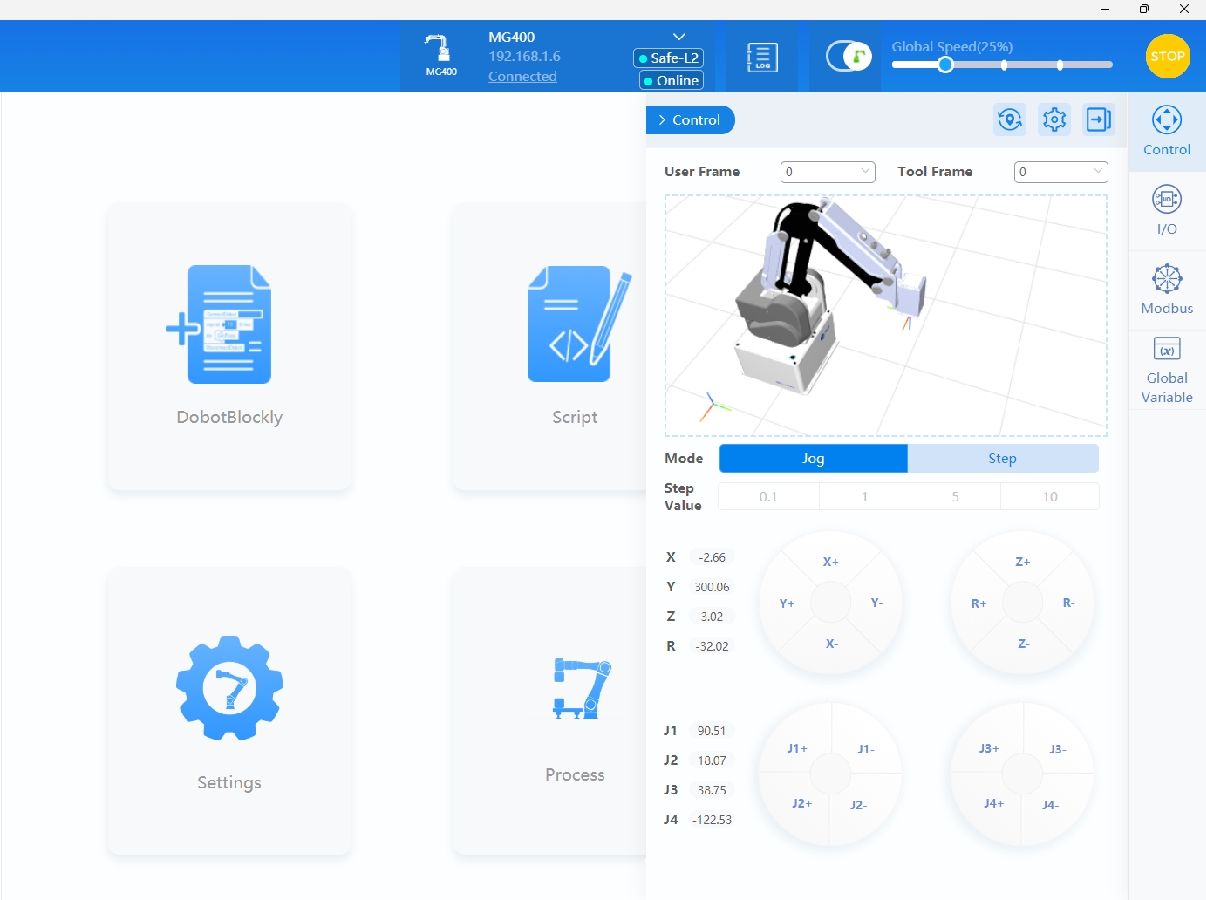Click the dock panel exit icon
The width and height of the screenshot is (1206, 900).
point(1098,120)
